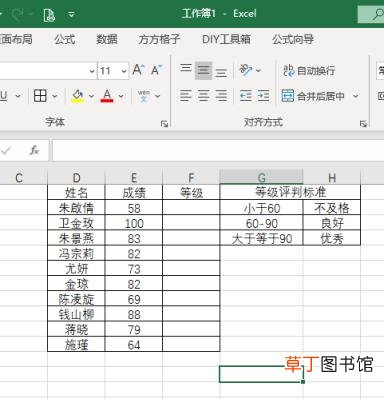Select column D header
384x399 pixels.
click(x=76, y=178)
